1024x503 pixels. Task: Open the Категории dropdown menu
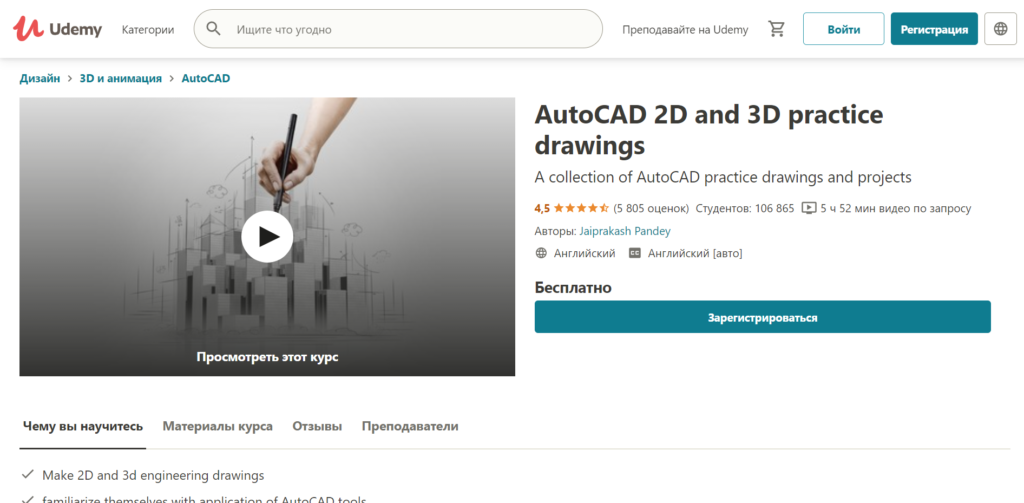point(148,30)
